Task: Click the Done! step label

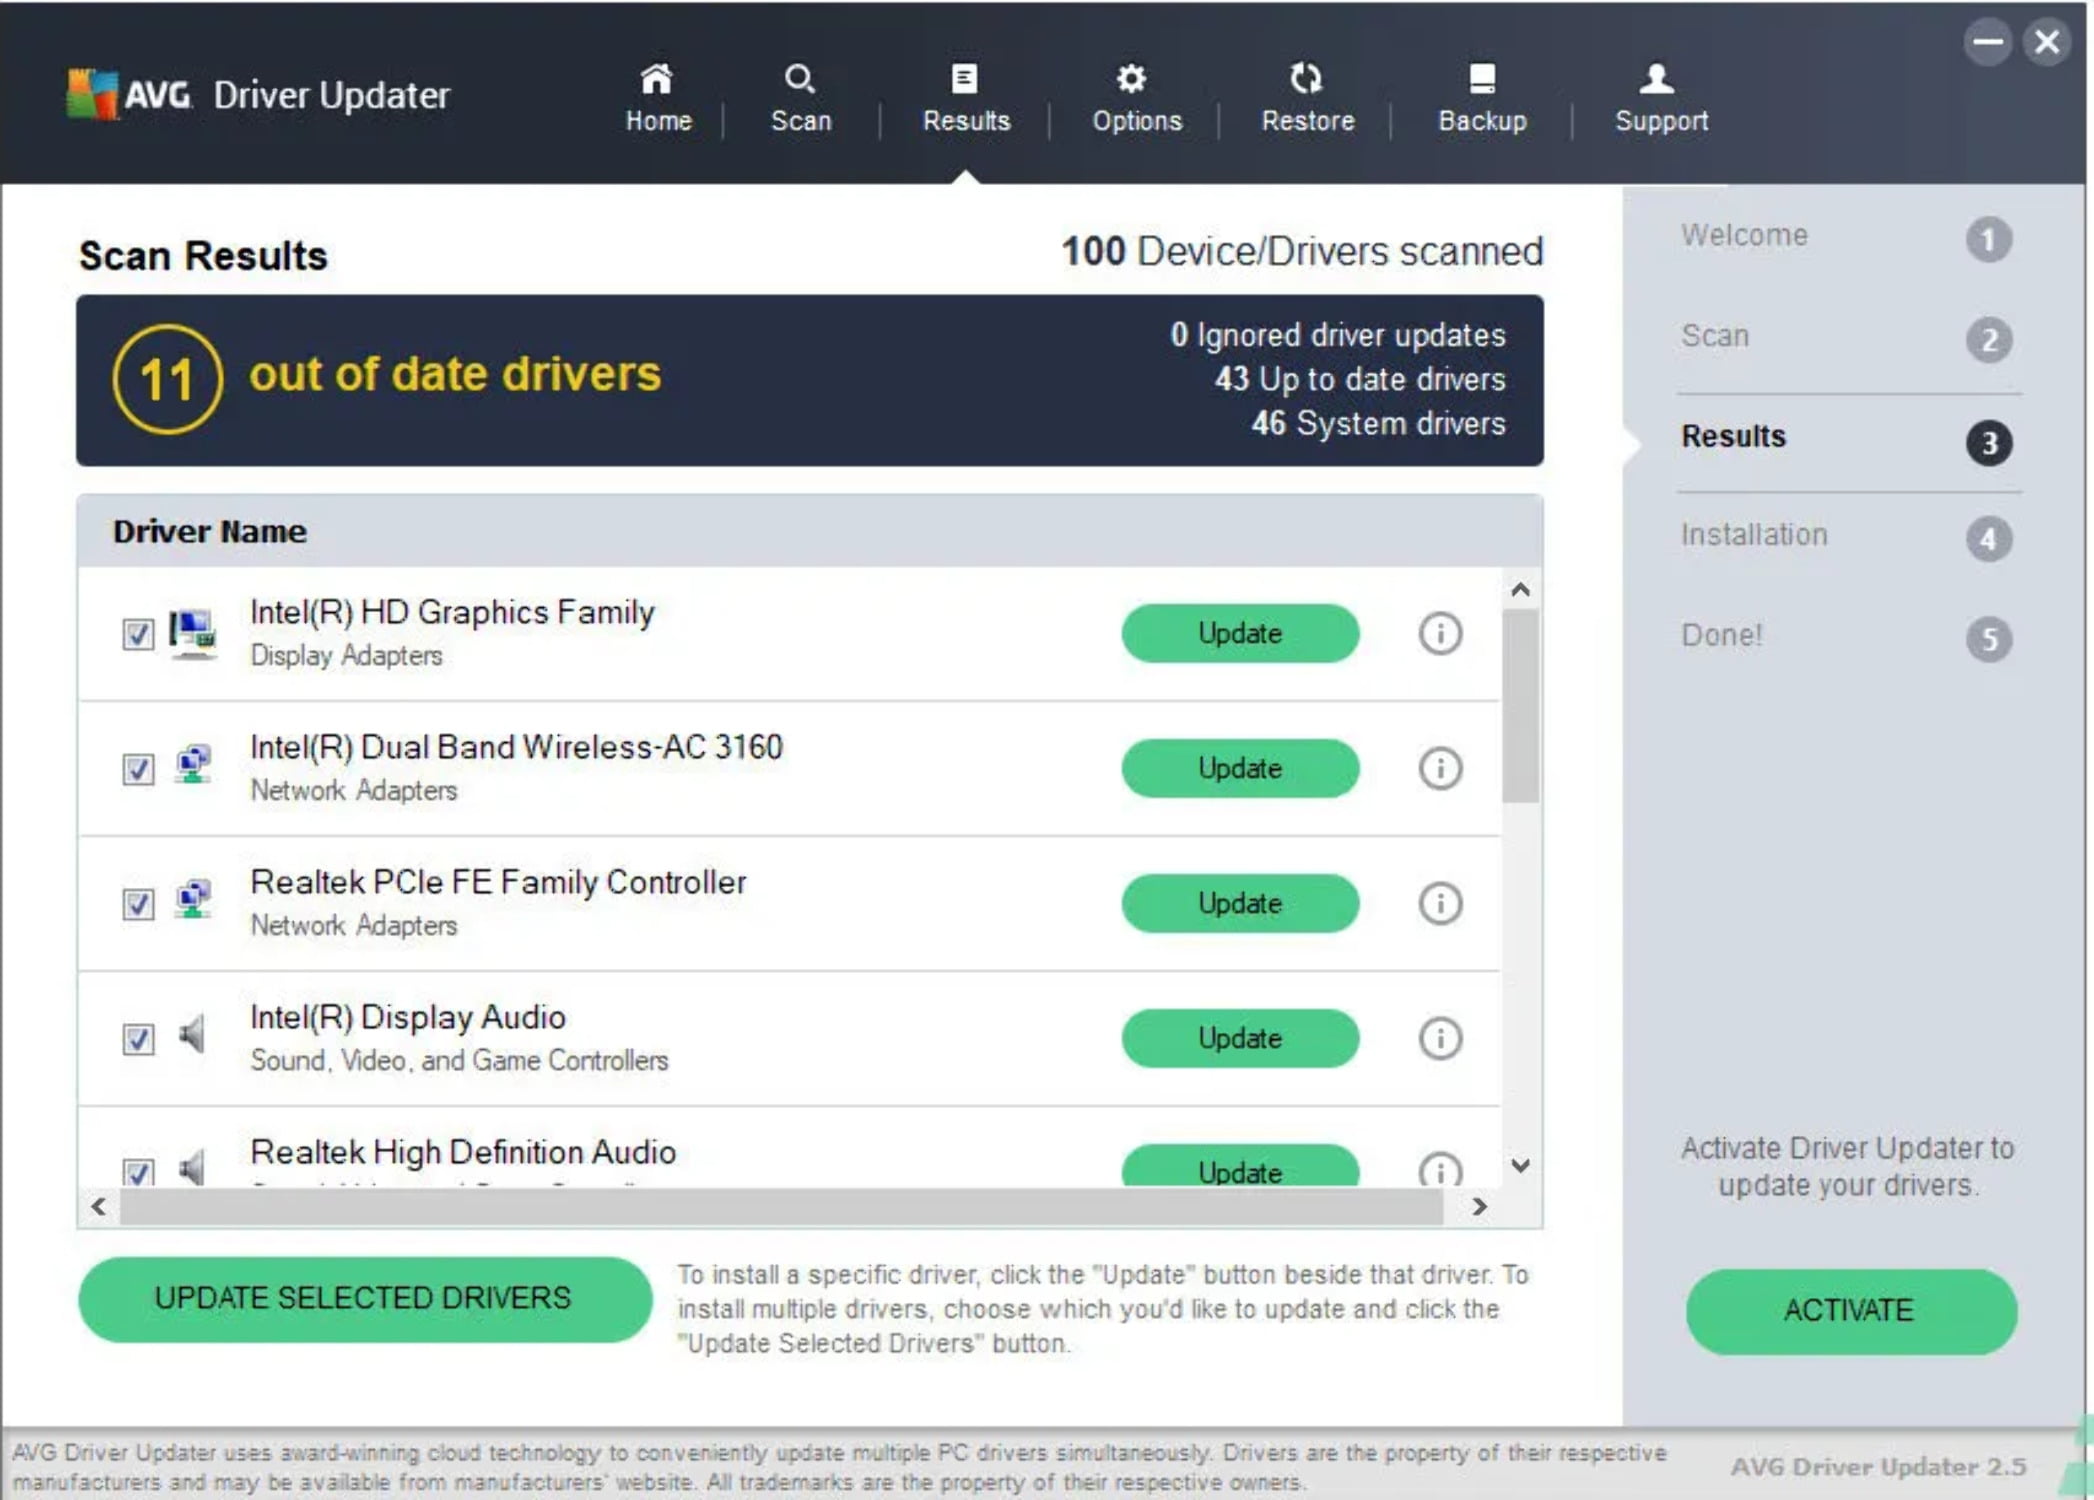Action: coord(1721,635)
